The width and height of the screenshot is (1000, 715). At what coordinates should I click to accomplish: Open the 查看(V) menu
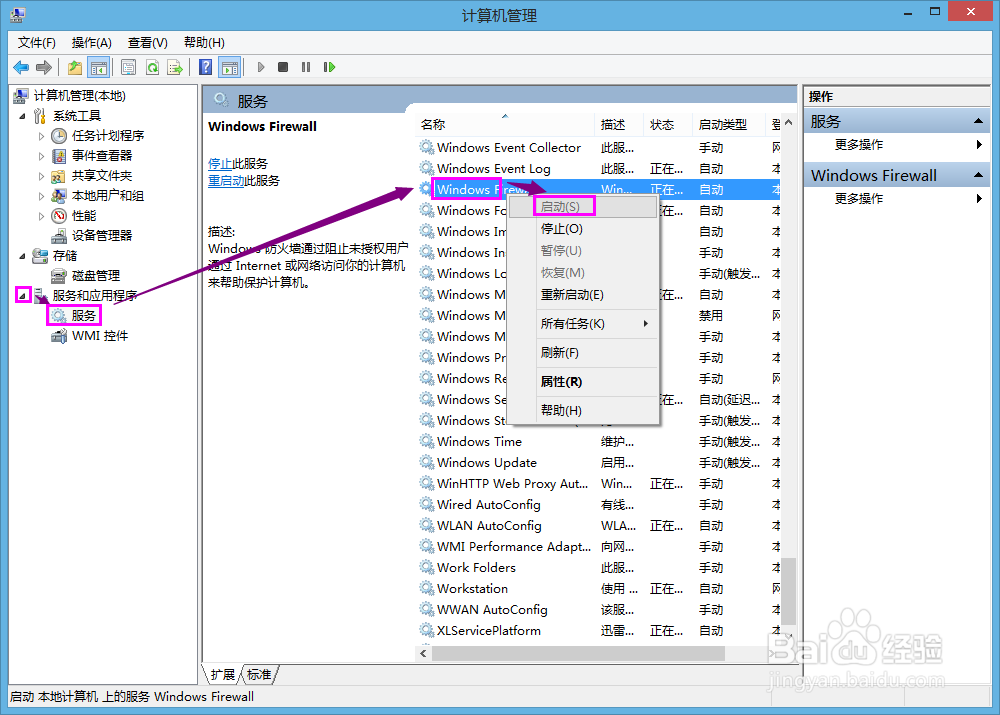(x=146, y=42)
